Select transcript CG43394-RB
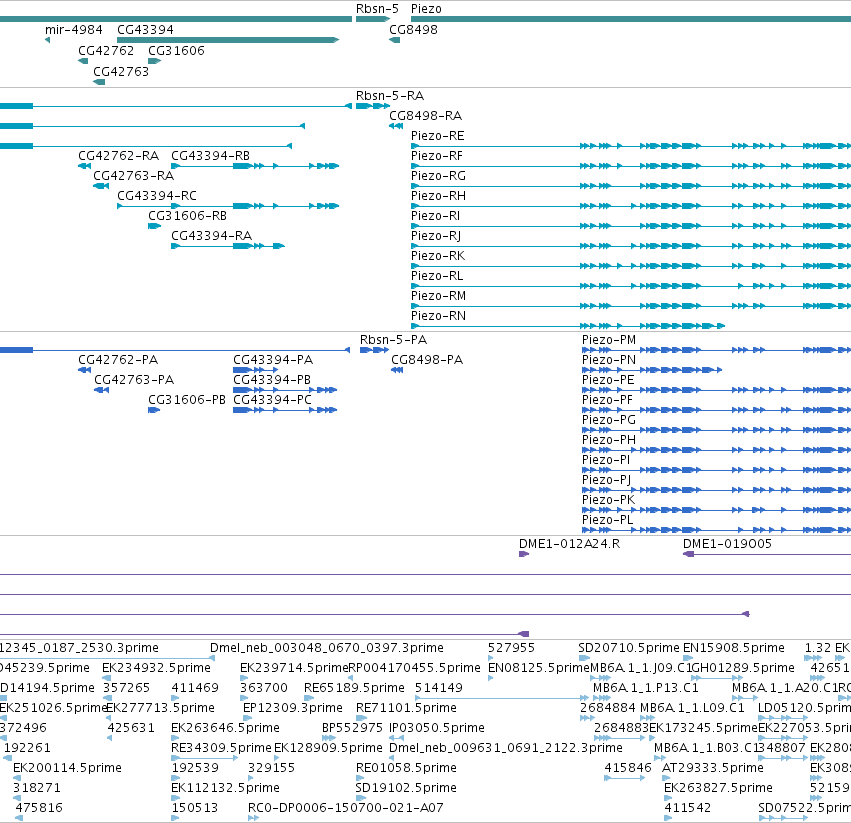This screenshot has width=851, height=823. pos(211,156)
